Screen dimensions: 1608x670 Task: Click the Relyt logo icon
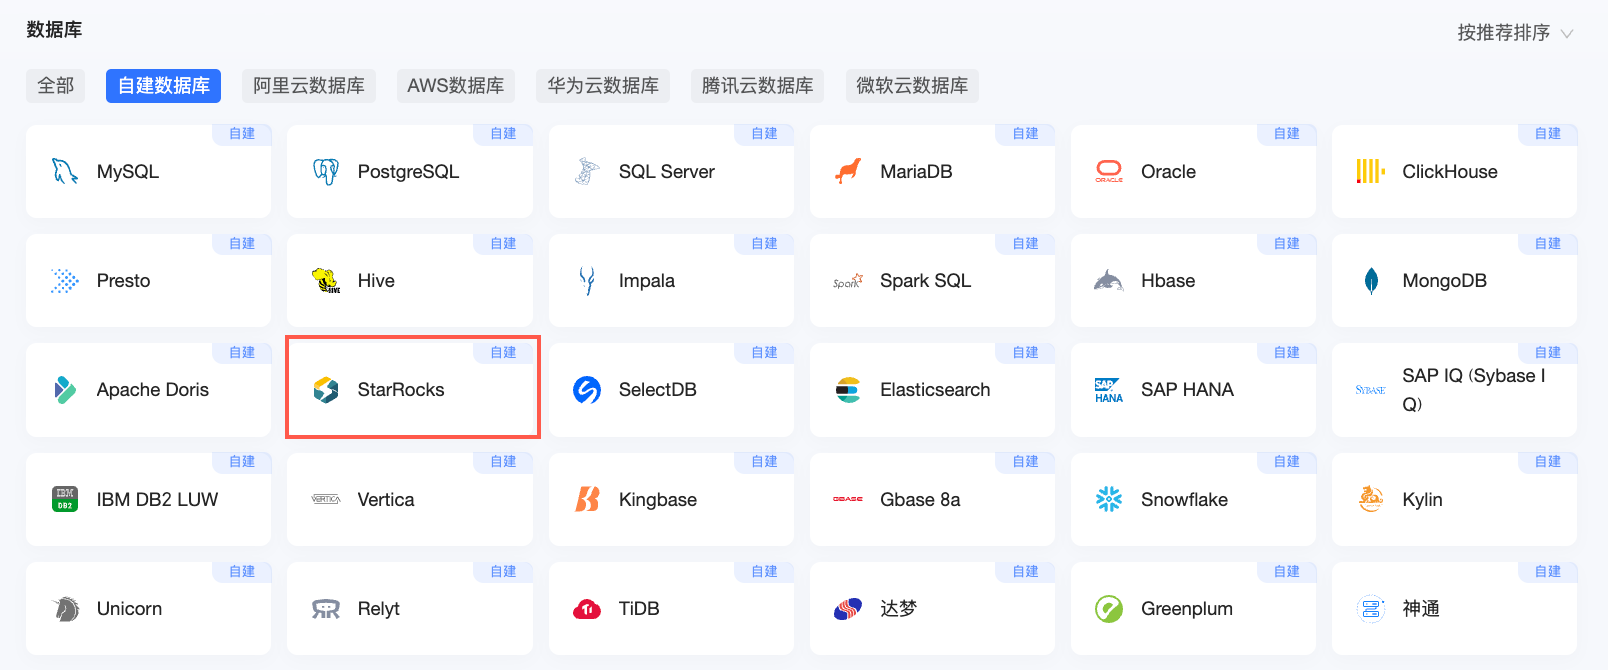326,609
